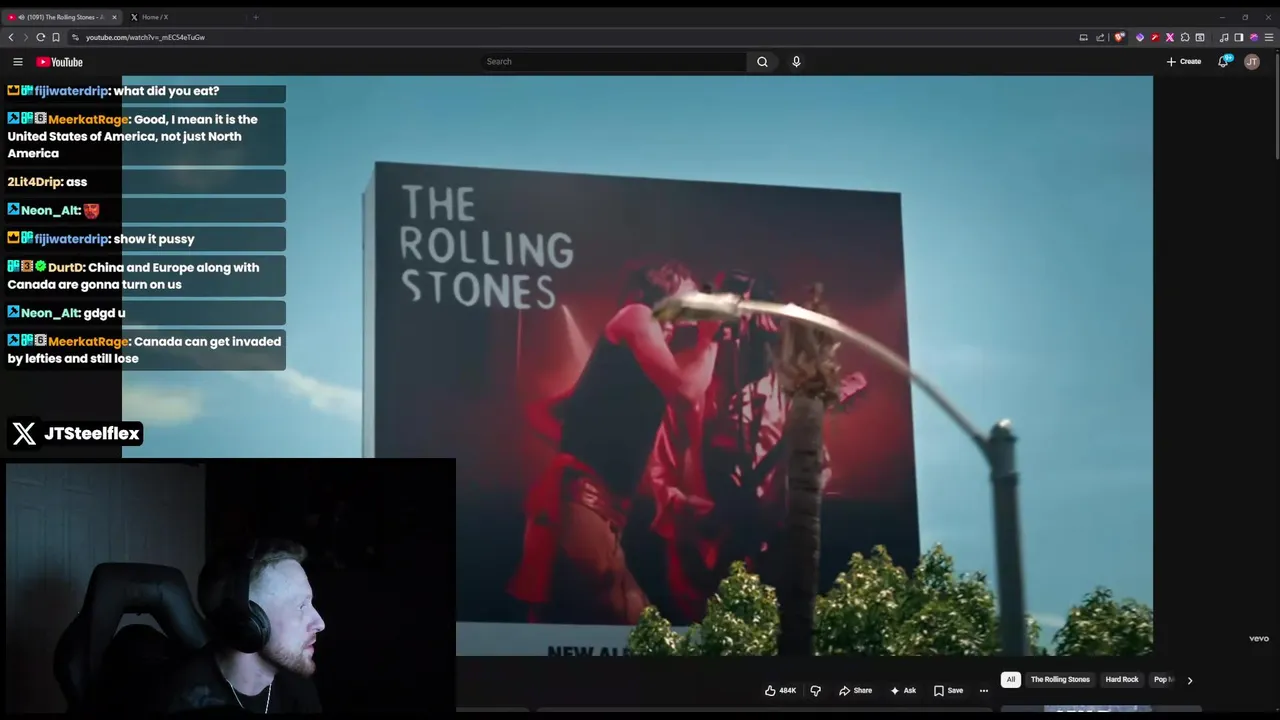The width and height of the screenshot is (1280, 720).
Task: Click the webcam overlay of the streamer
Action: coord(230,586)
